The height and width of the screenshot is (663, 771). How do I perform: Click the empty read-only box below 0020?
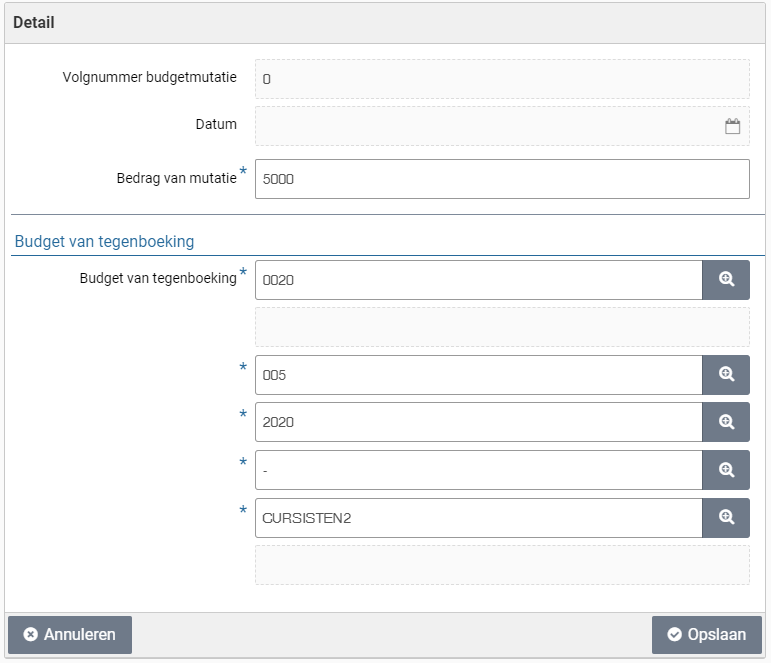click(x=501, y=327)
